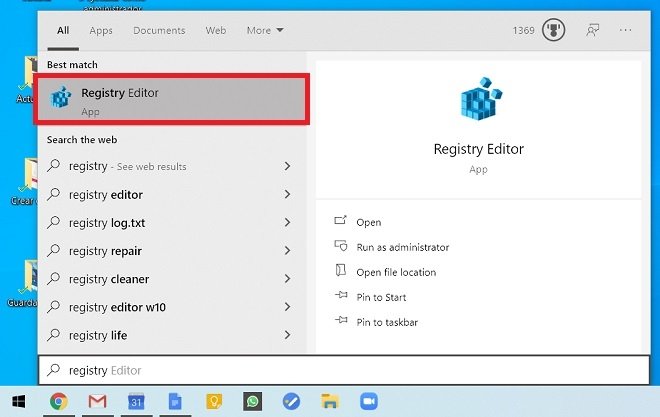
Task: Select the 'registry cleaner' suggestion
Action: point(171,279)
